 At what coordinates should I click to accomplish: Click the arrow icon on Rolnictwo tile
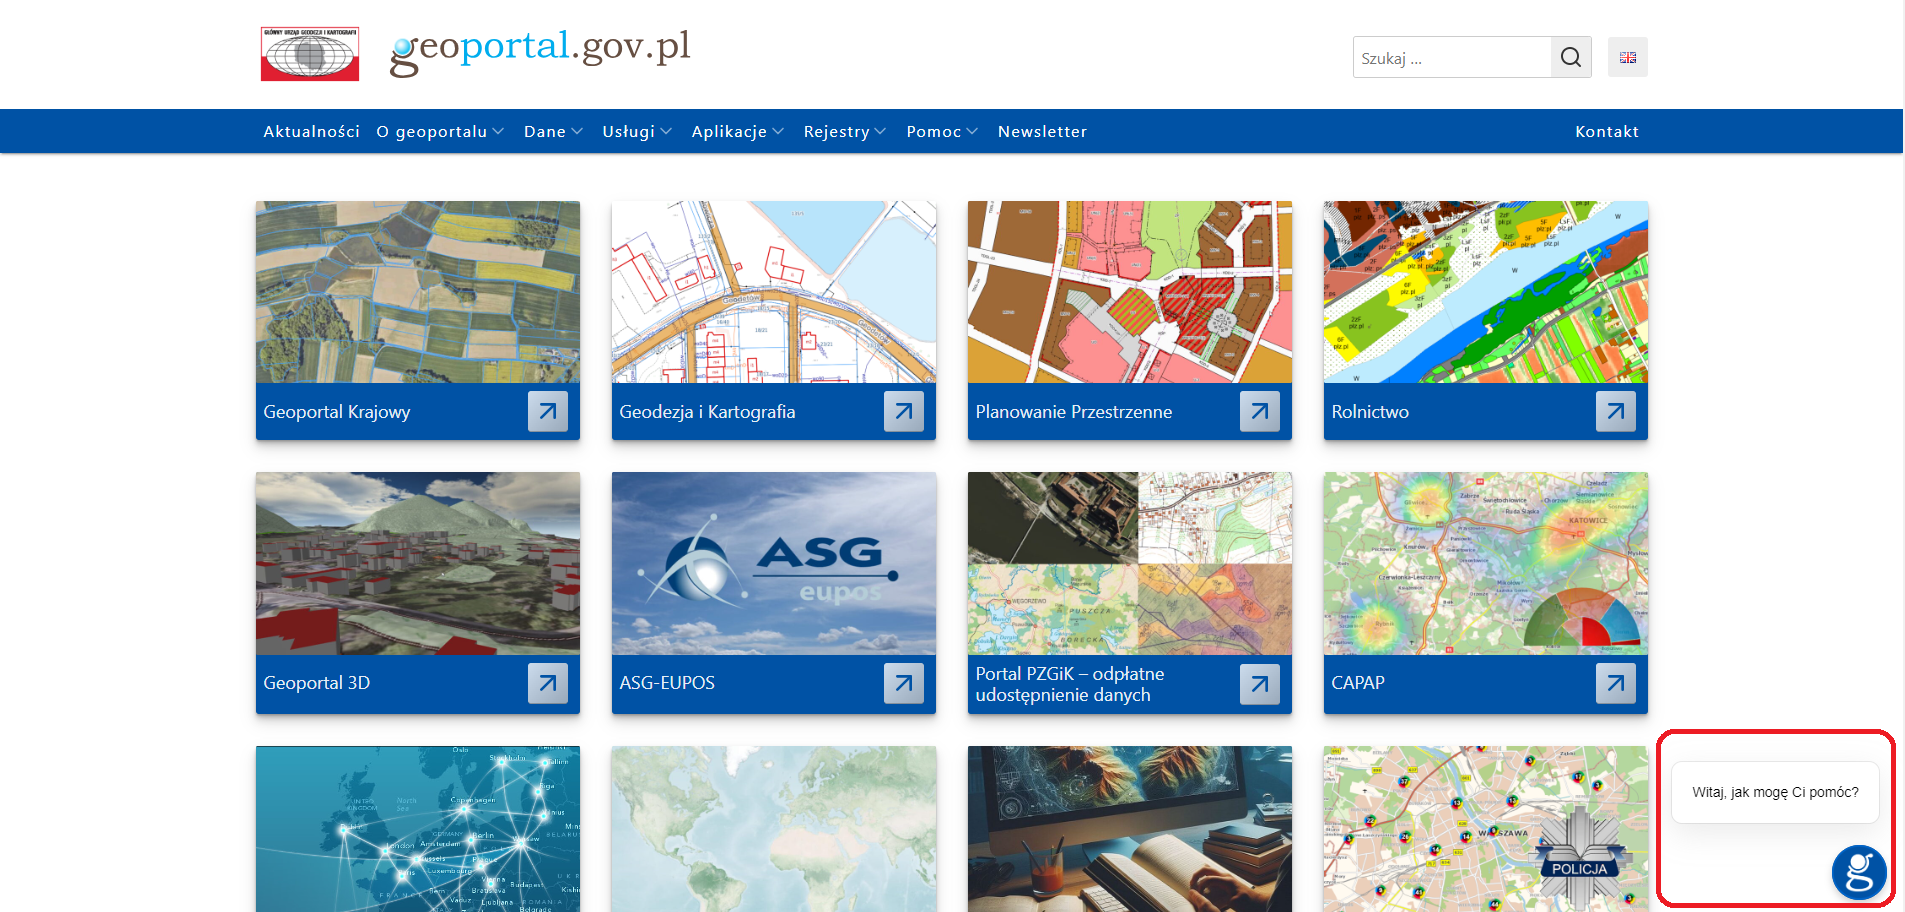pos(1615,411)
